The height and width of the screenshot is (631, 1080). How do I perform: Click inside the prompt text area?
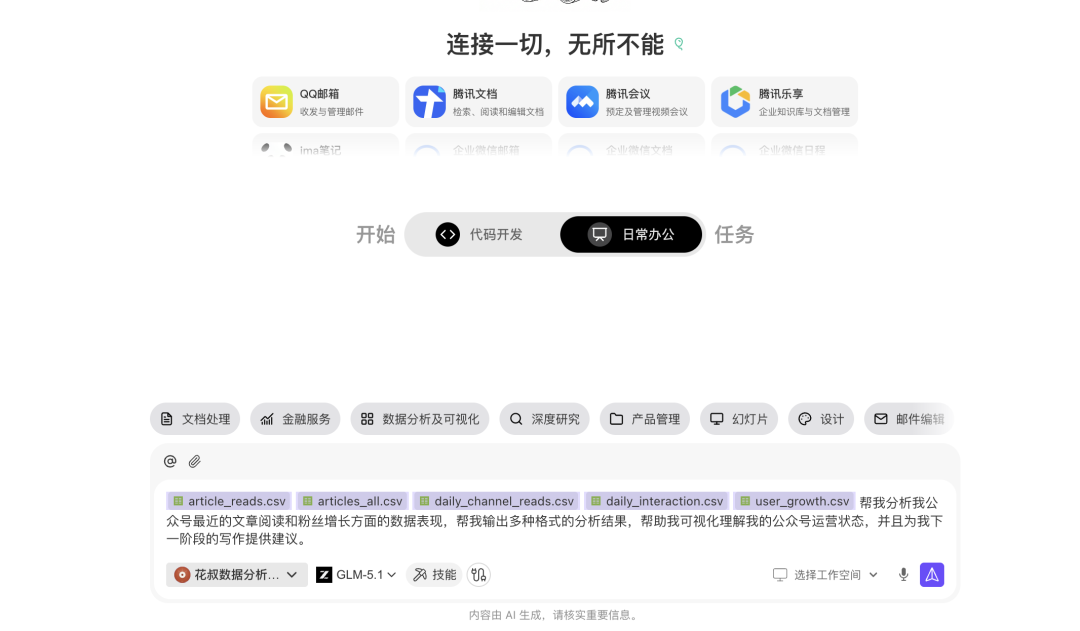[x=554, y=521]
